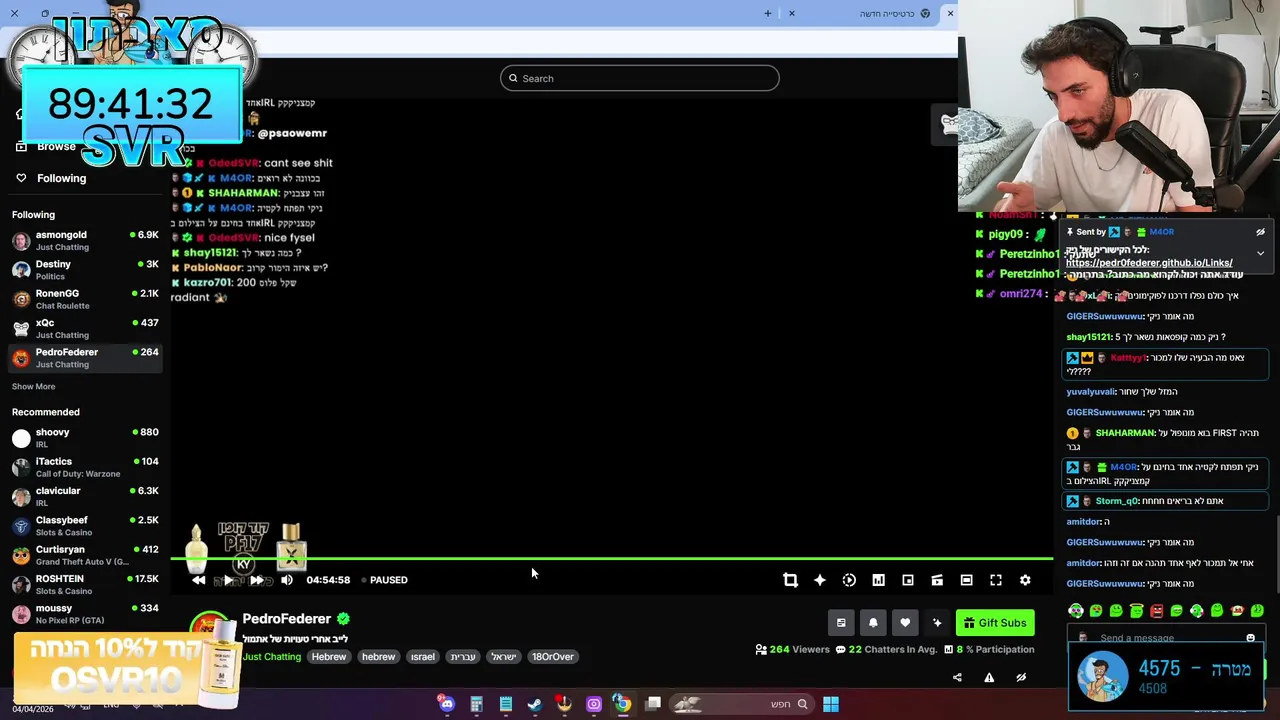Select PedroFederer in the Following list
Viewport: 1280px width, 720px height.
[x=85, y=357]
